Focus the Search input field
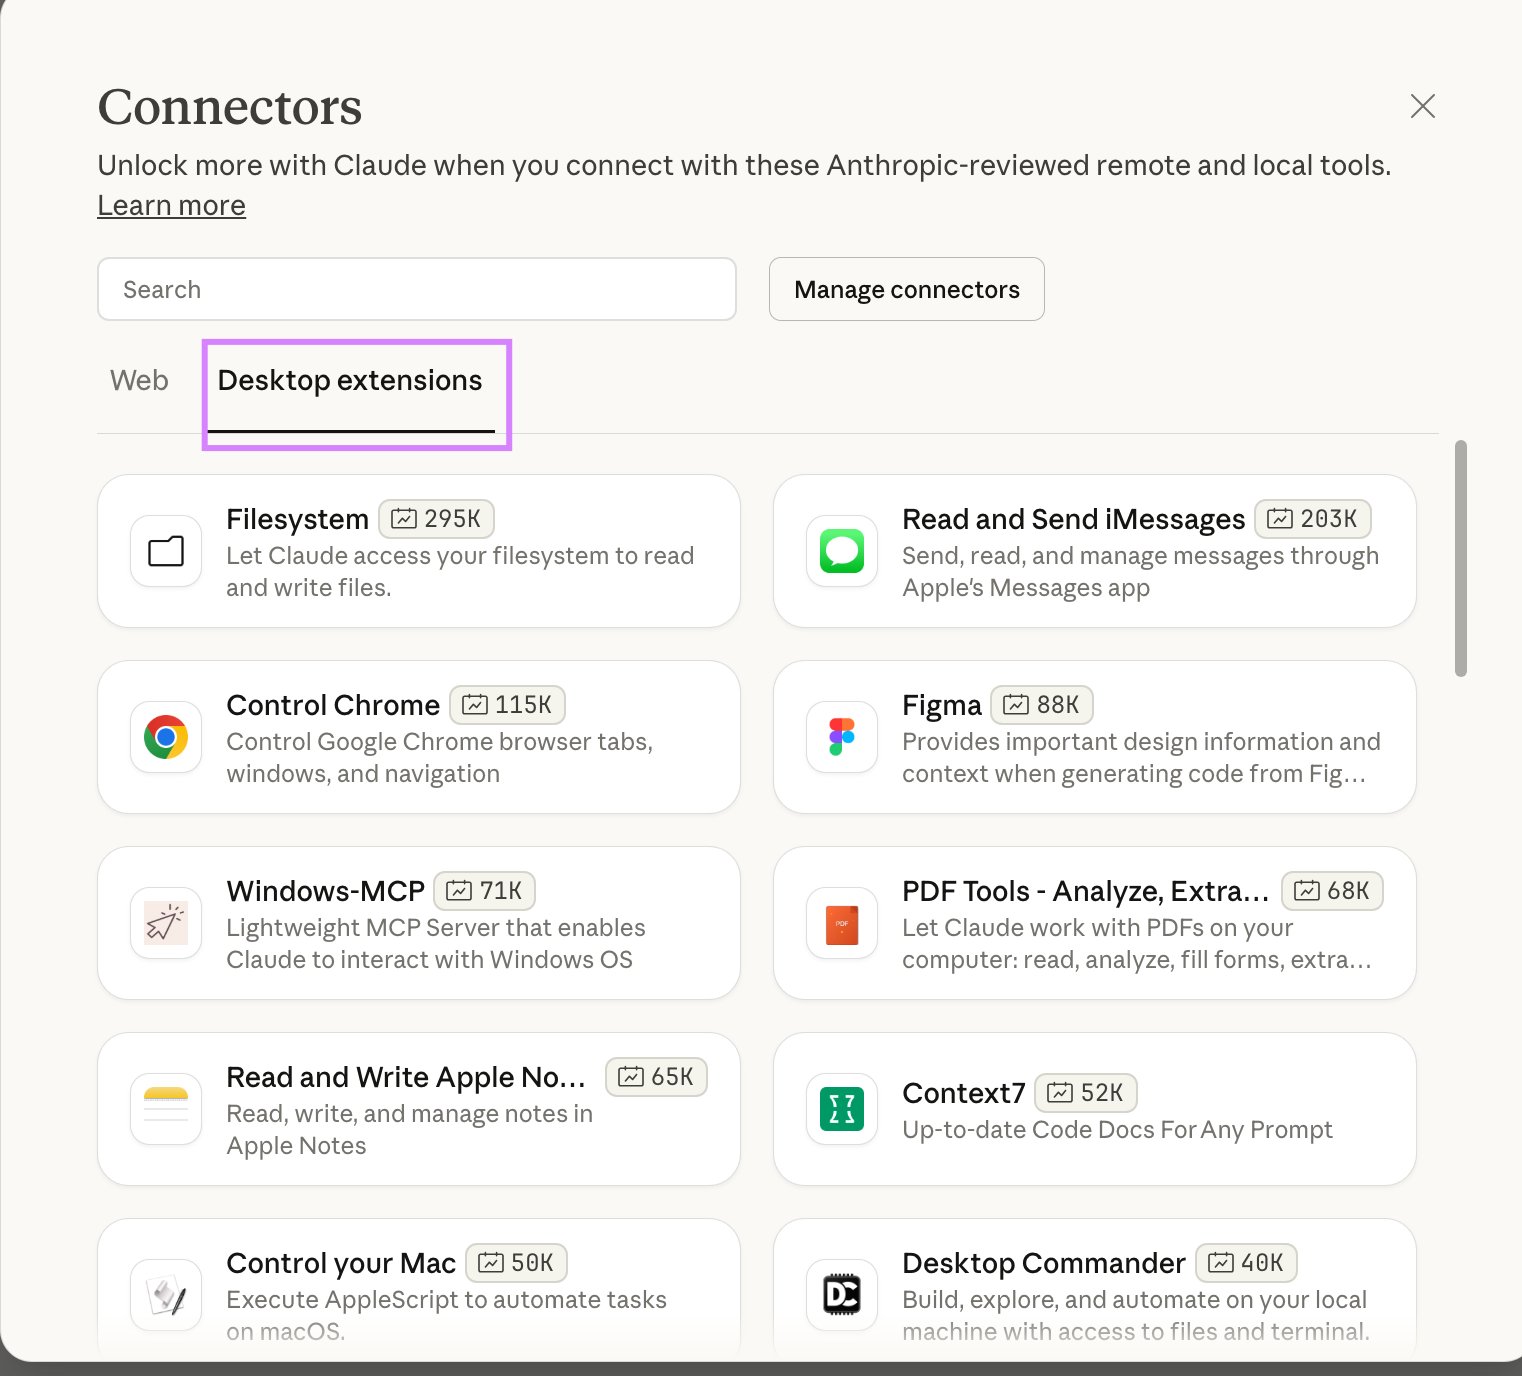 click(x=417, y=289)
